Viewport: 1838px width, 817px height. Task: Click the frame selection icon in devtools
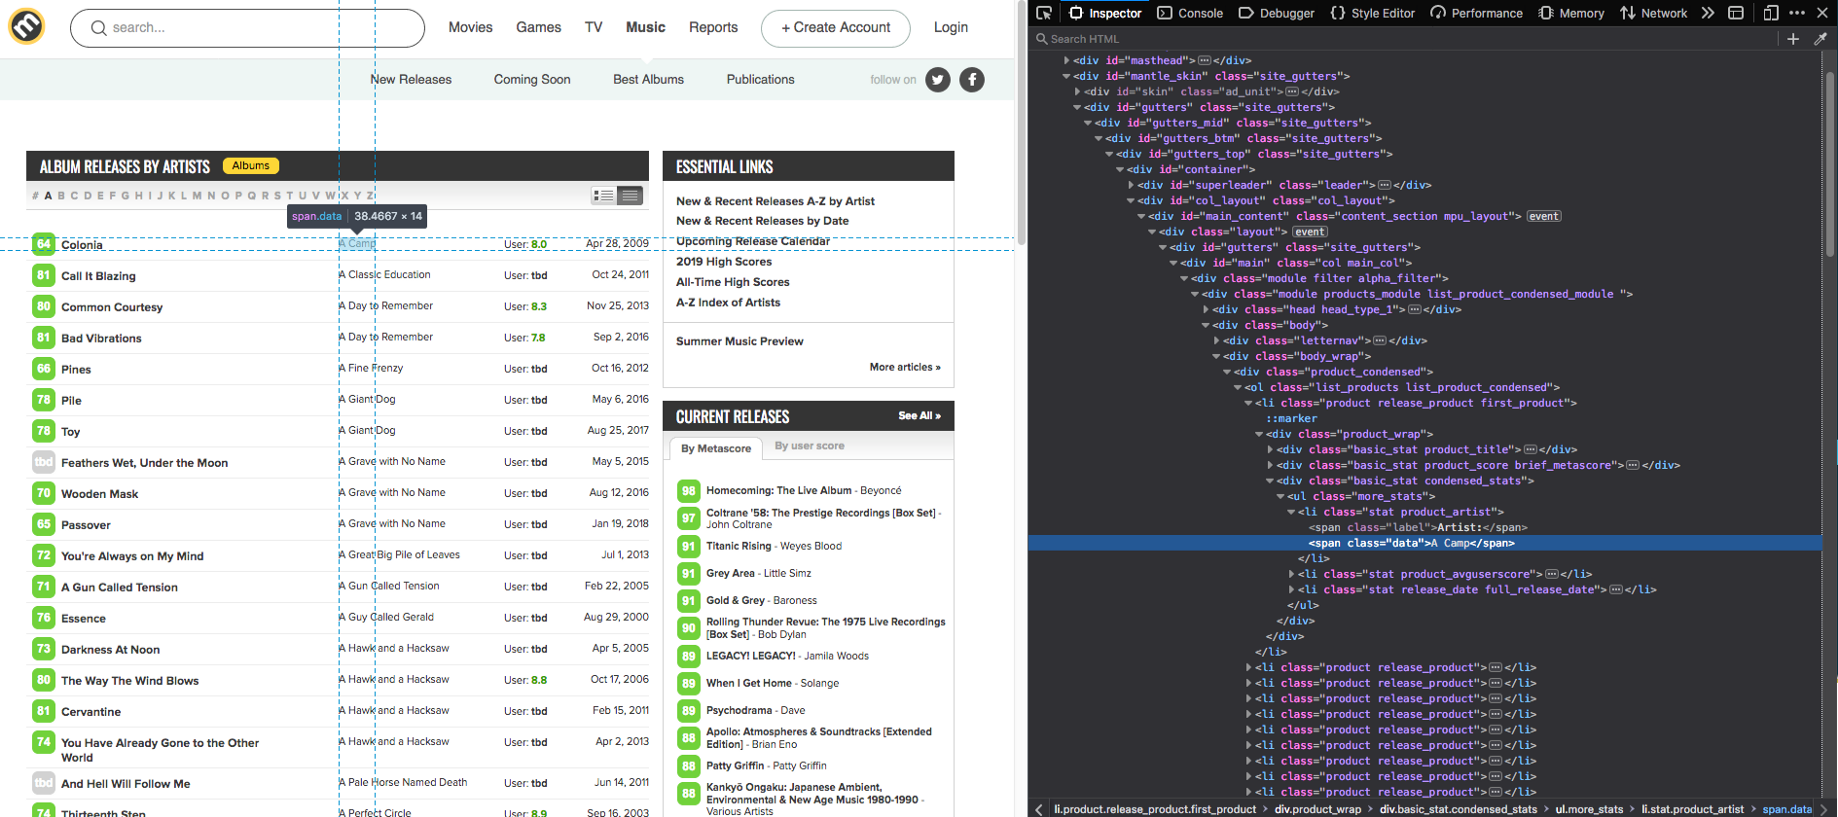pos(1736,13)
